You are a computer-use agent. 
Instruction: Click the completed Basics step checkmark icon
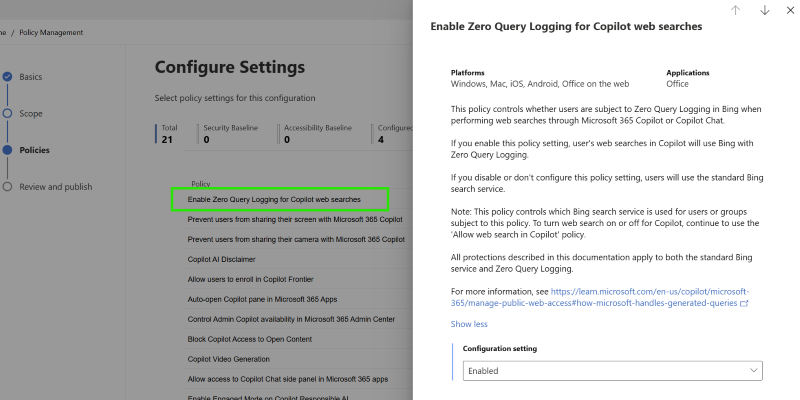tap(7, 77)
